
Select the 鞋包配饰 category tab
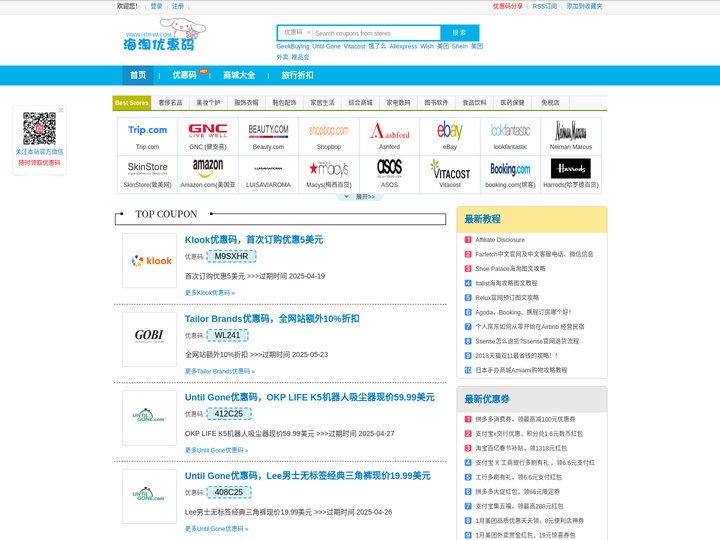285,103
